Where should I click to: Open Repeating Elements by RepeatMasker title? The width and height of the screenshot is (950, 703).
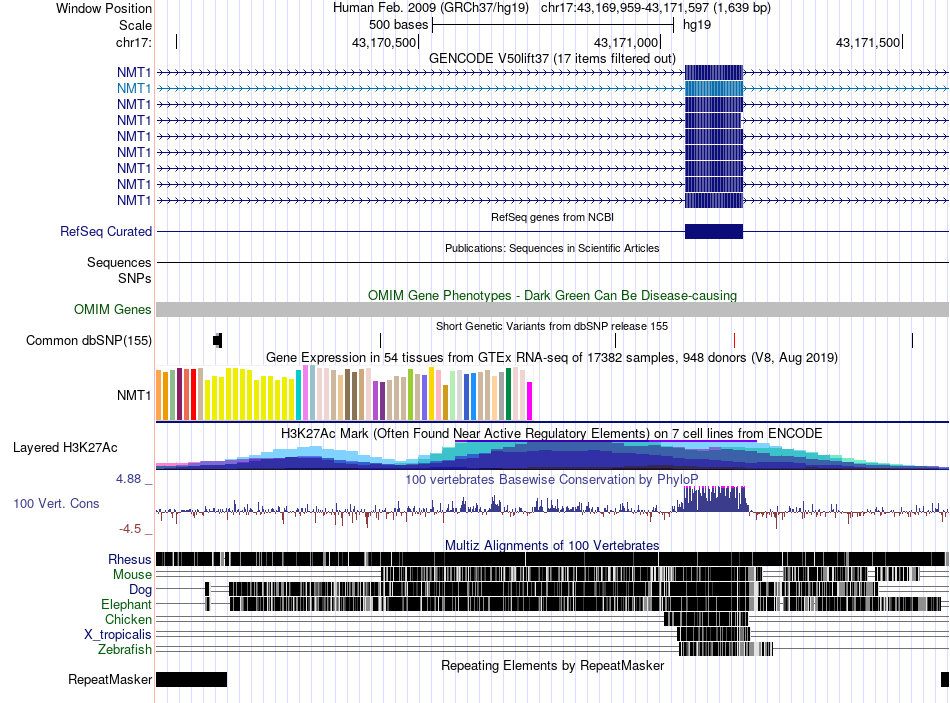pos(552,665)
